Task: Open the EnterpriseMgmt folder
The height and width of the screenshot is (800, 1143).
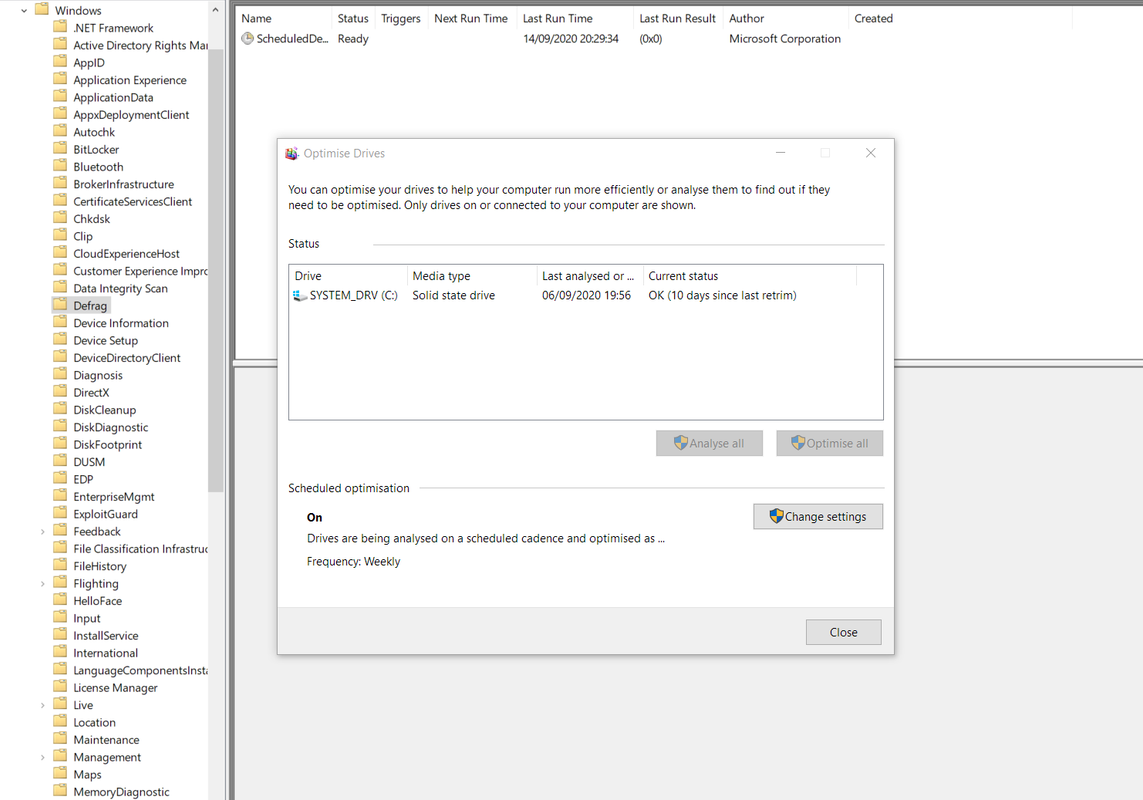Action: point(114,497)
